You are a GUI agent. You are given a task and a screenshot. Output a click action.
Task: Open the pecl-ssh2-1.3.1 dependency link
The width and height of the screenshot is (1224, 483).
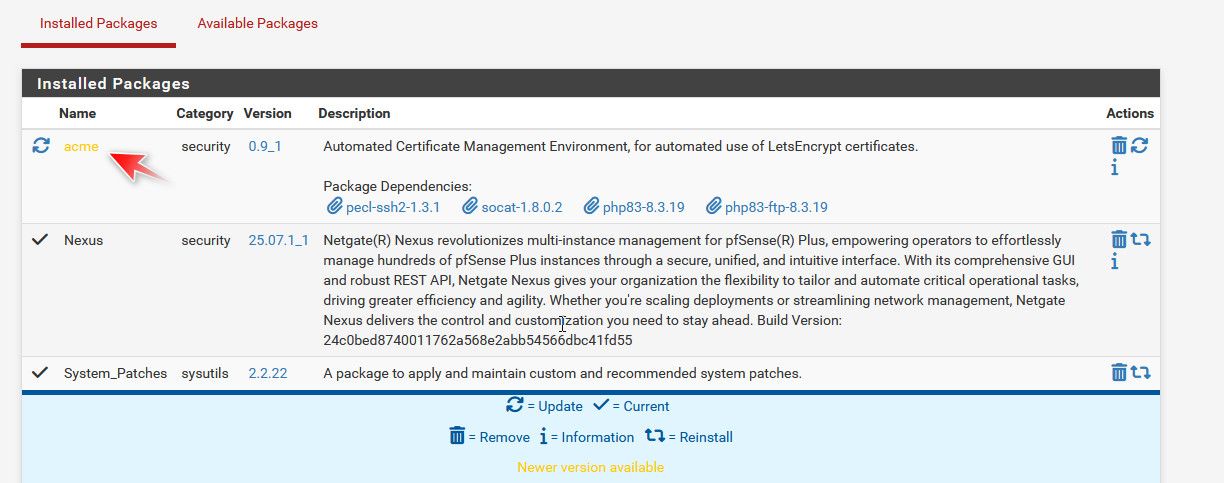point(393,207)
